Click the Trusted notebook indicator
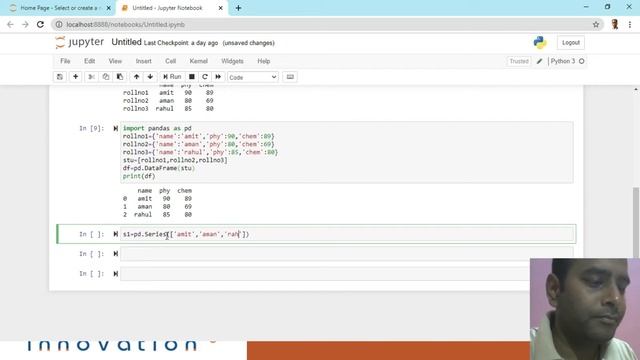 [x=519, y=61]
